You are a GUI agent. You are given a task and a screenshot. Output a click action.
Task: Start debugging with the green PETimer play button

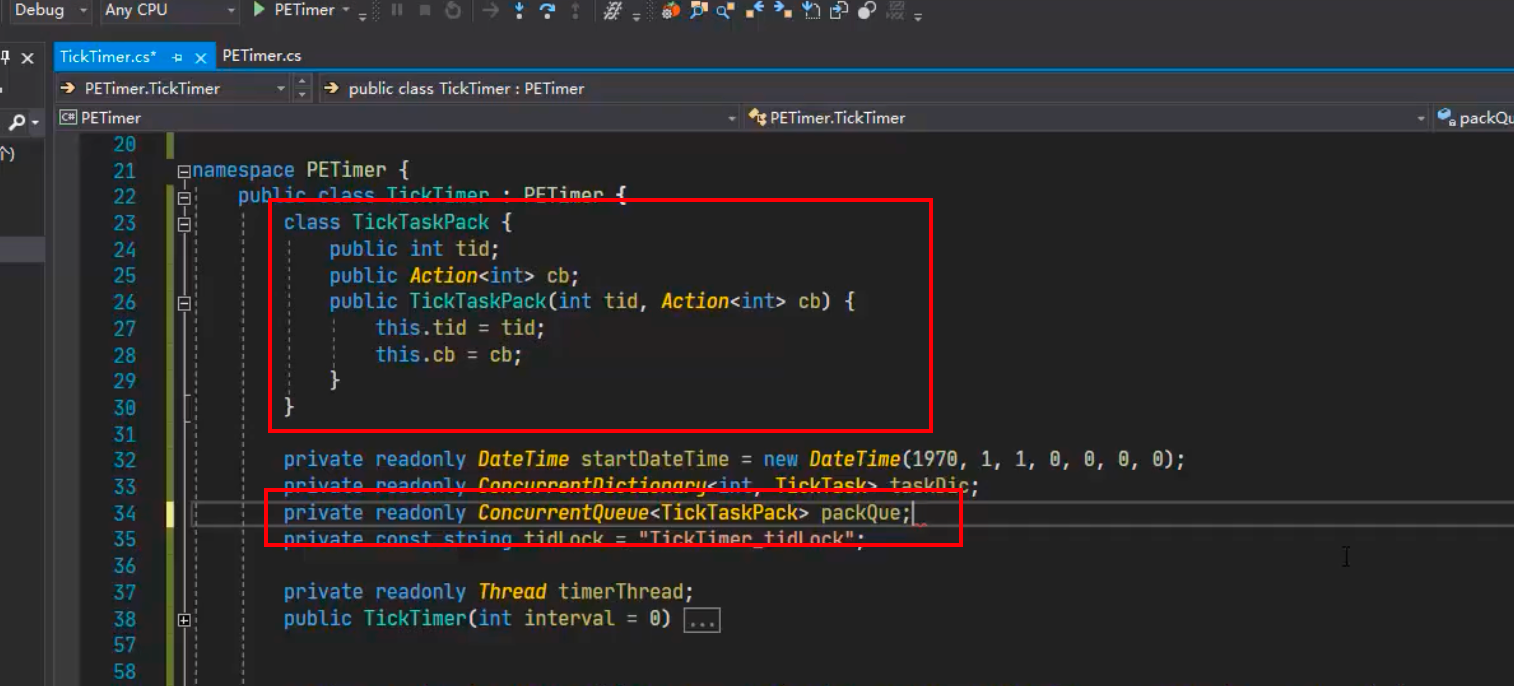click(259, 10)
